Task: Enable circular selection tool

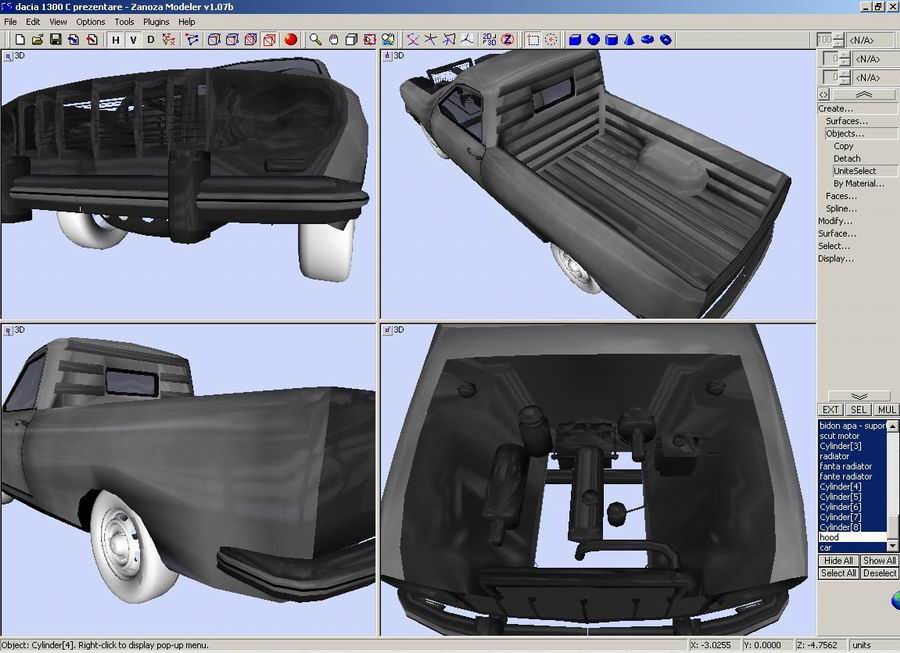Action: pos(551,40)
